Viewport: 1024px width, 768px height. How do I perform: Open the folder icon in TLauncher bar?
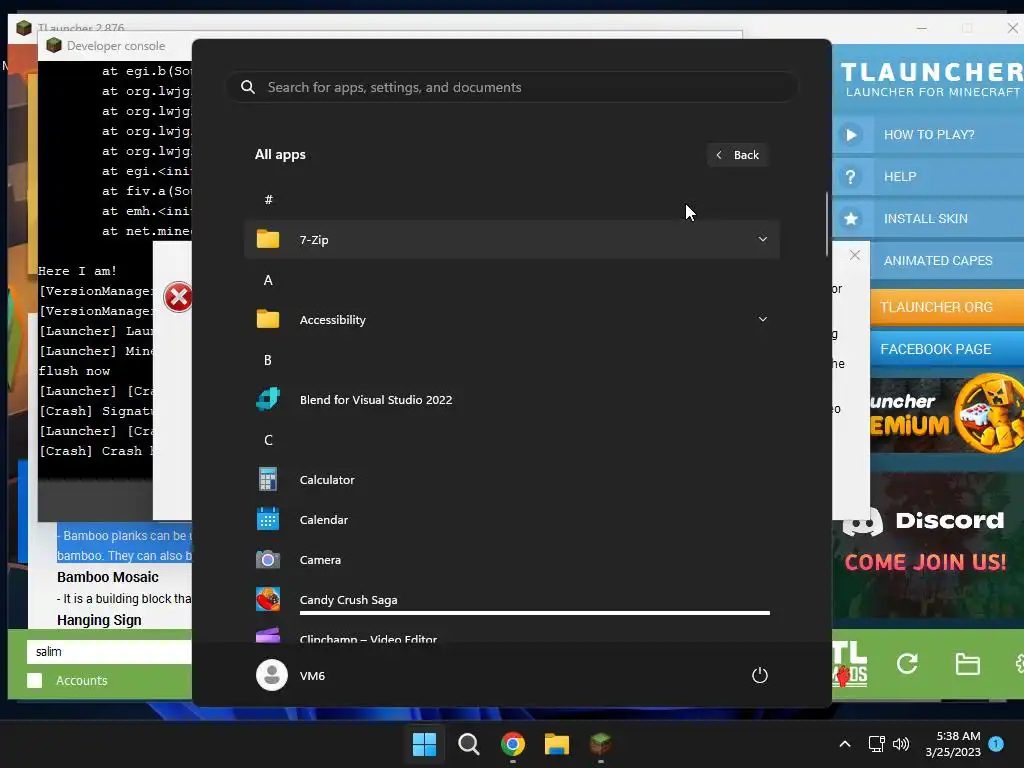tap(967, 664)
